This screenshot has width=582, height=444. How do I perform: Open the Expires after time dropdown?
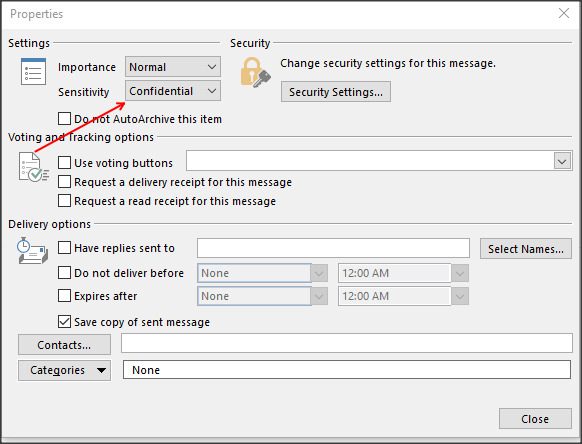coord(460,296)
